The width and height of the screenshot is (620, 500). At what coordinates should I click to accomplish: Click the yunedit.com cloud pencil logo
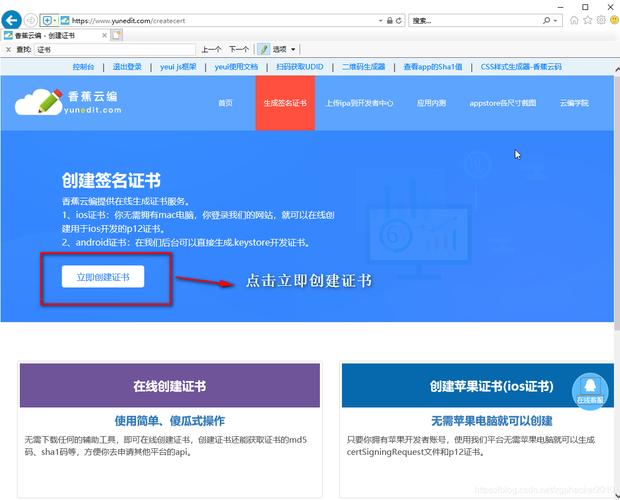tap(68, 102)
